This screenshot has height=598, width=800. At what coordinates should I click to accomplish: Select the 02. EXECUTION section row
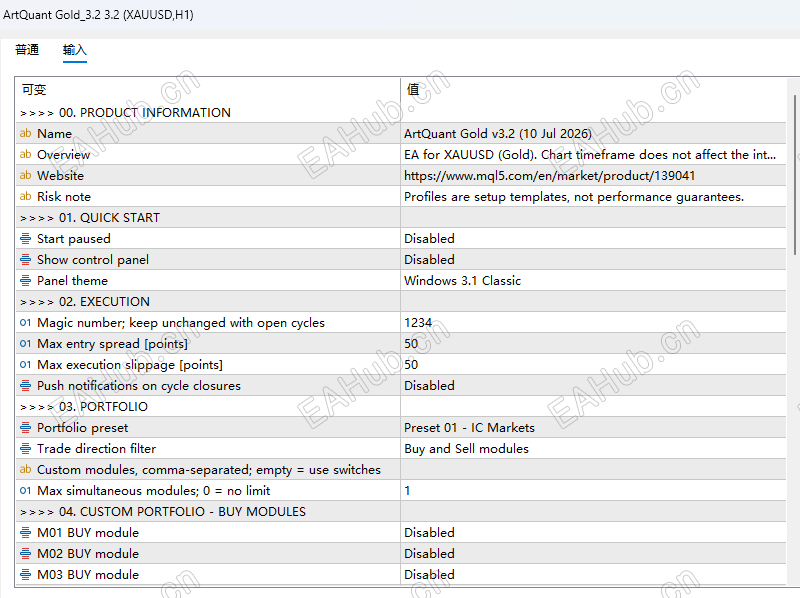(x=401, y=302)
